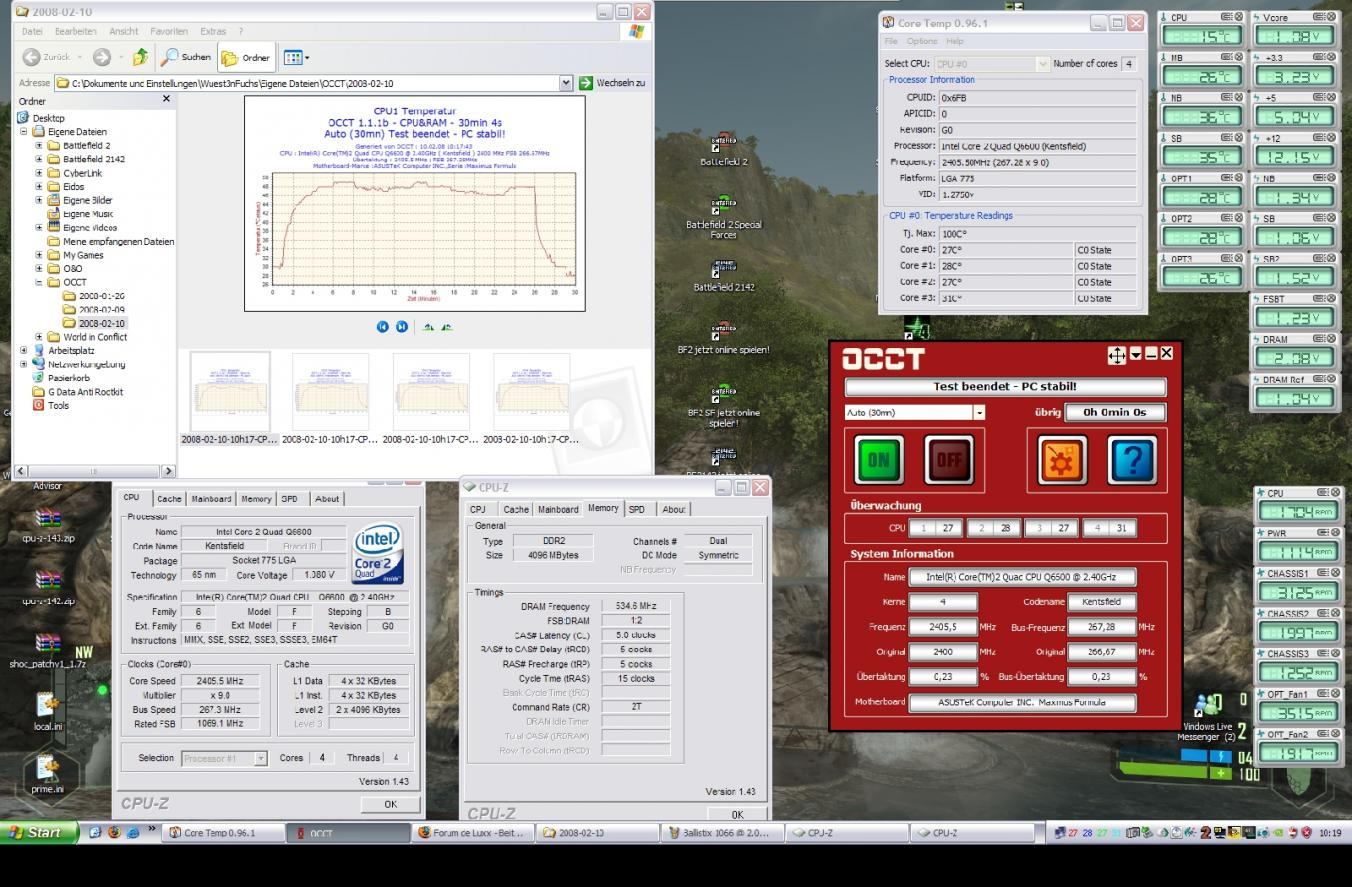Show next image in the filmstrip preview

coord(401,326)
